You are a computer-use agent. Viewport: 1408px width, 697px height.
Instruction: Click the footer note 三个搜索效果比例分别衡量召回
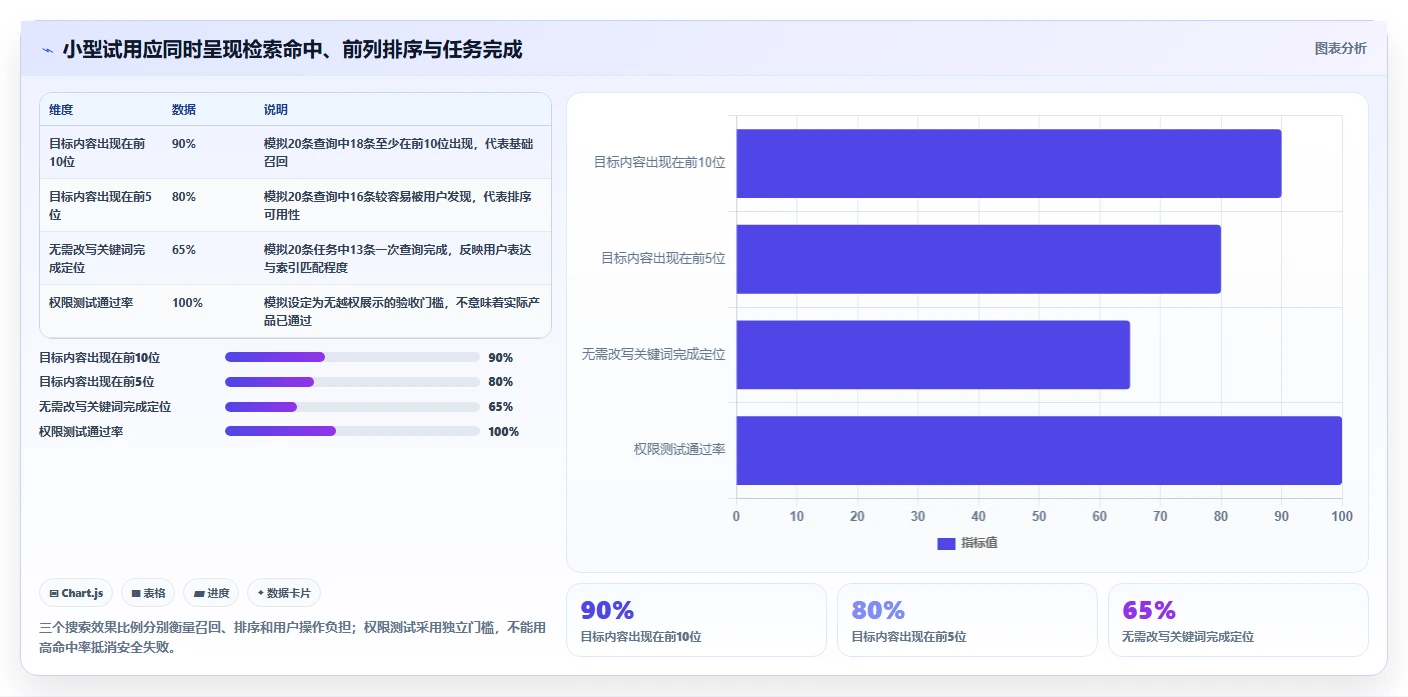coord(293,637)
